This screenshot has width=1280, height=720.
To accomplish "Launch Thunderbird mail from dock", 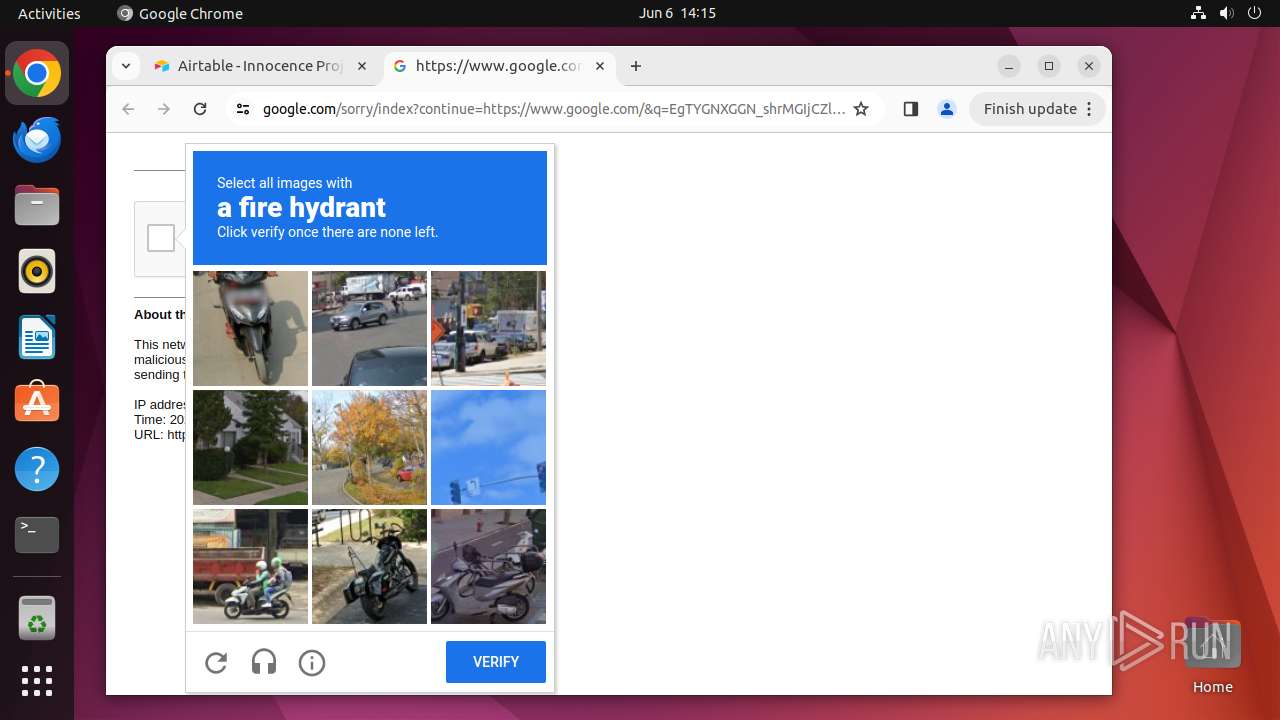I will 37,140.
